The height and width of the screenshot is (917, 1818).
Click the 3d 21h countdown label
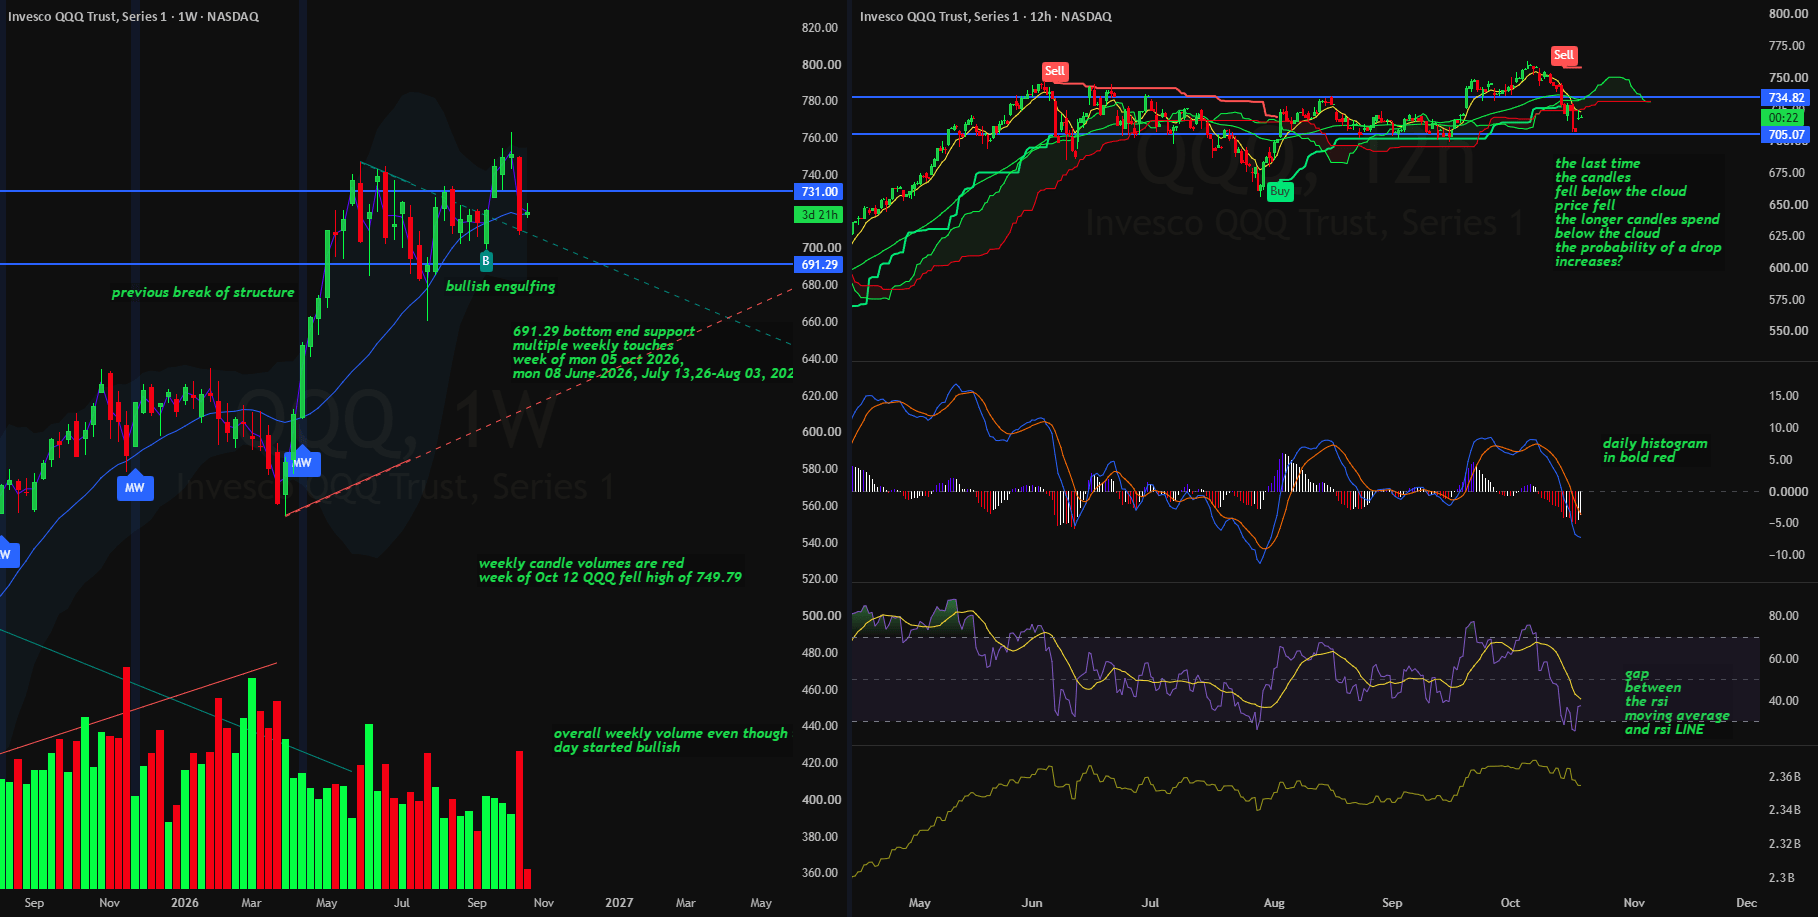tap(820, 215)
